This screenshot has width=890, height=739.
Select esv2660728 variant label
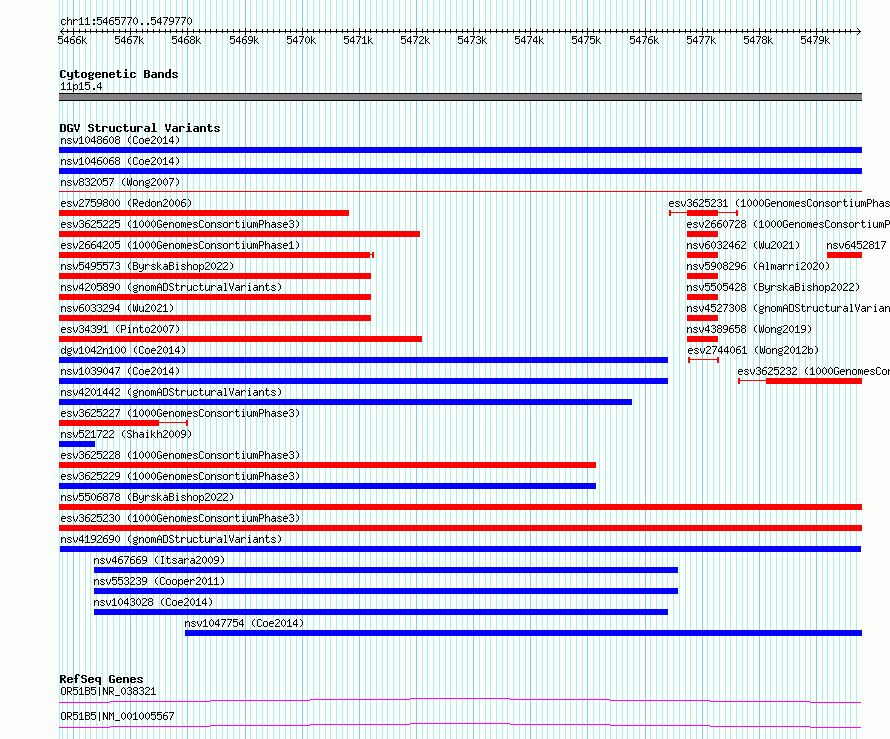click(x=788, y=224)
